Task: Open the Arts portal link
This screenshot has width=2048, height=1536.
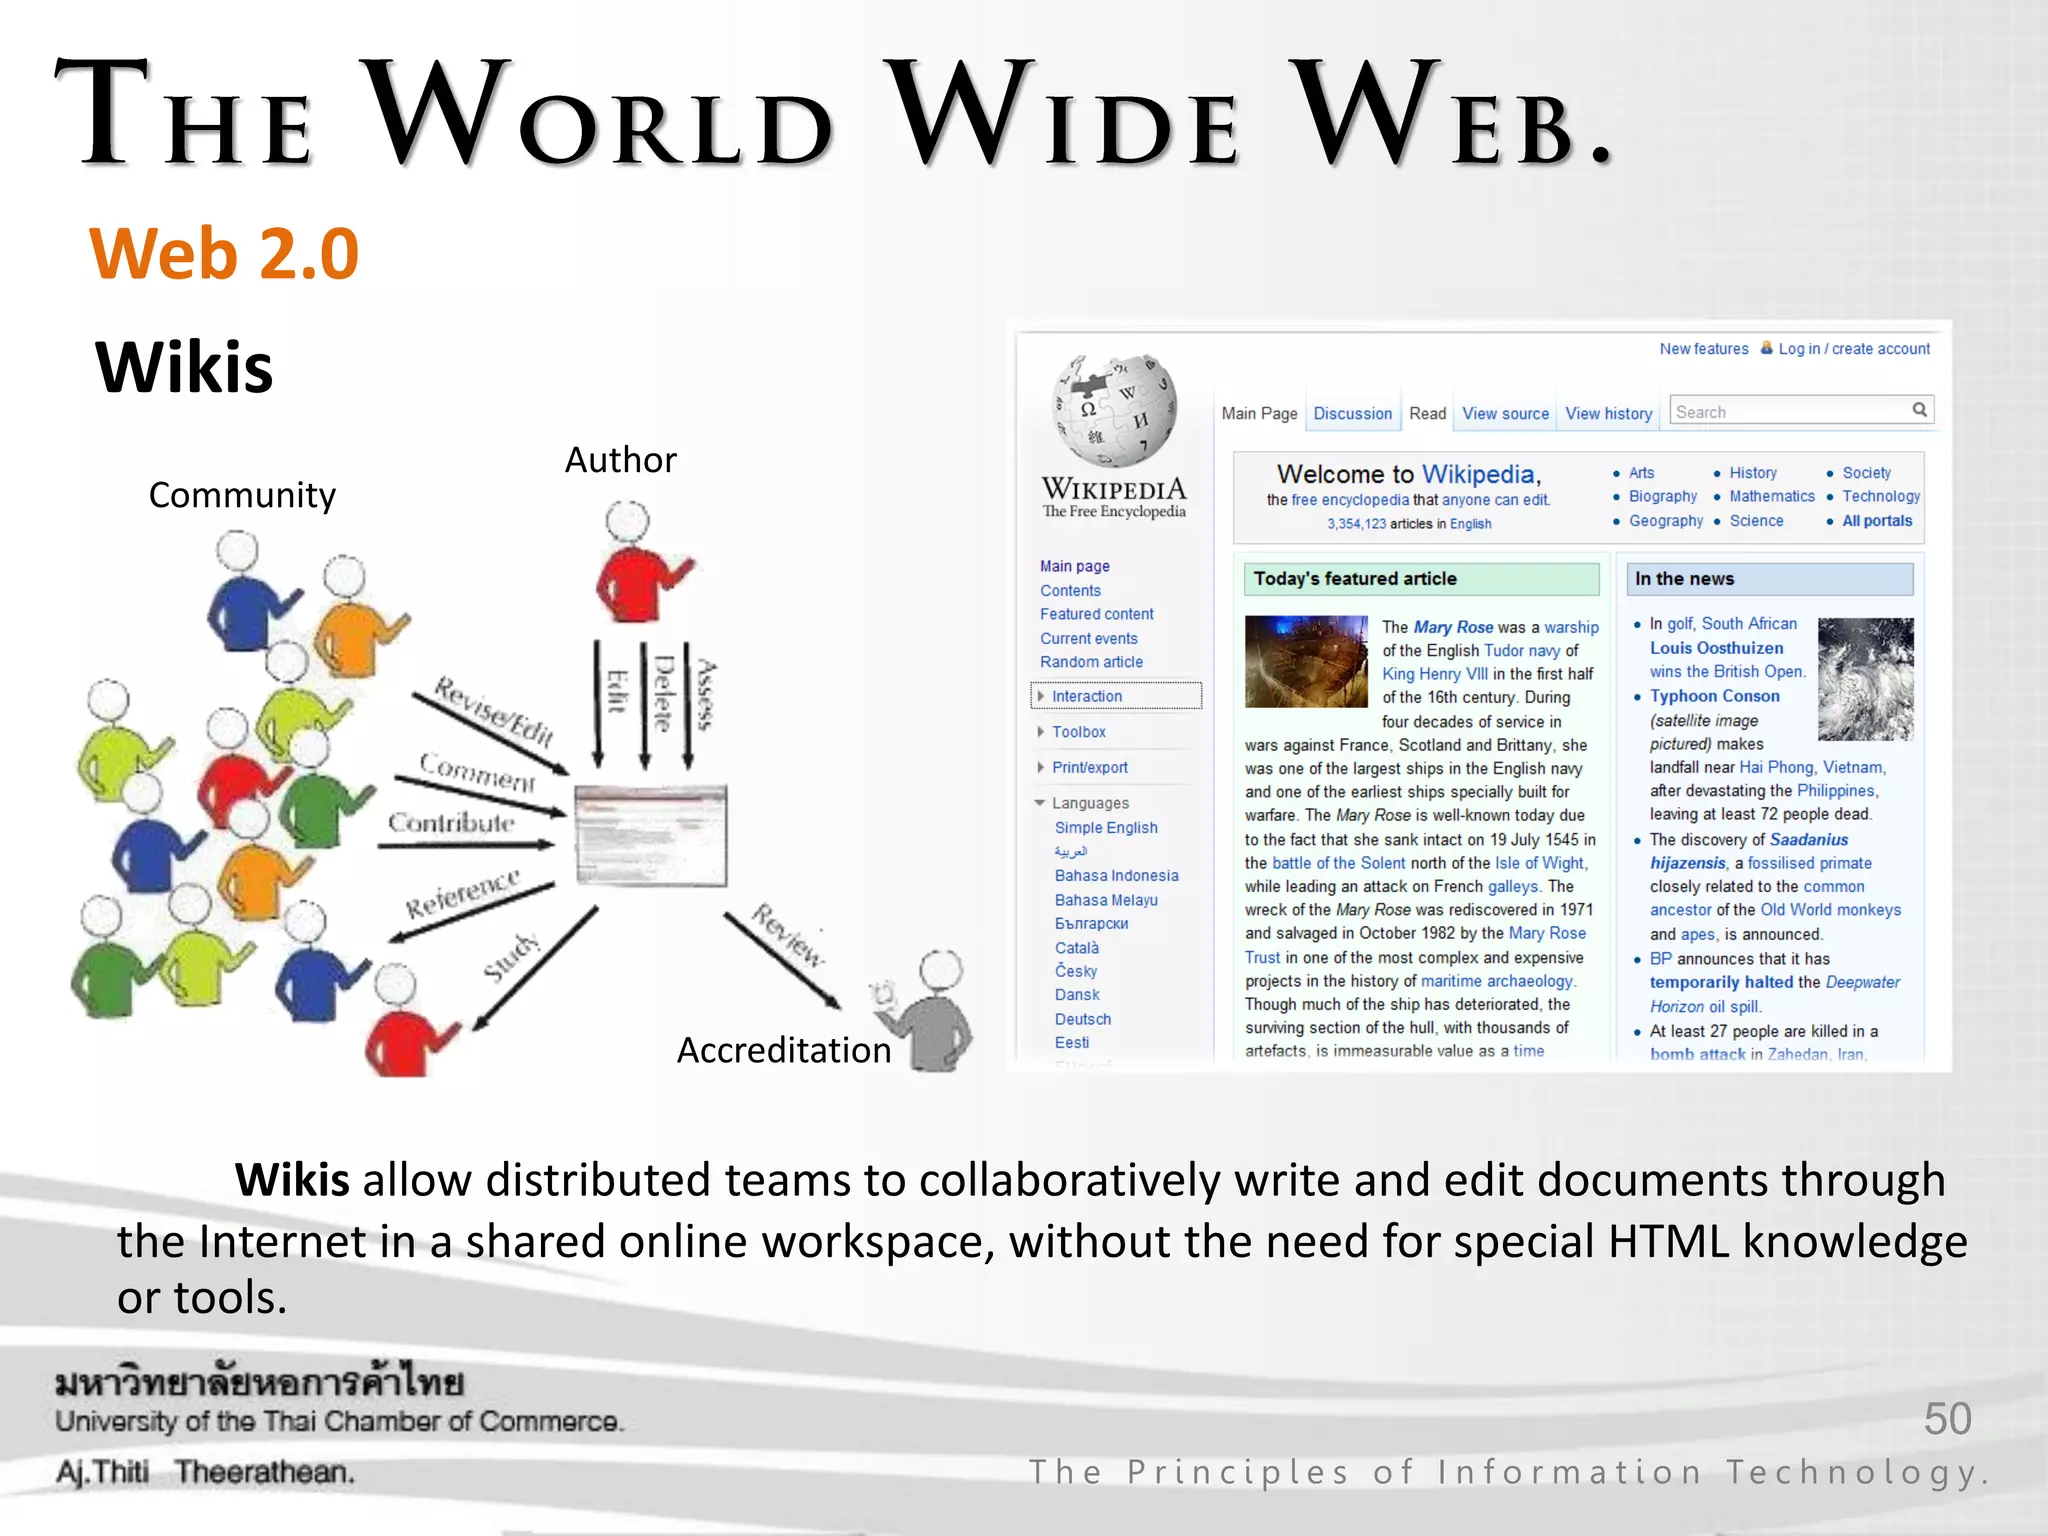Action: point(1641,473)
